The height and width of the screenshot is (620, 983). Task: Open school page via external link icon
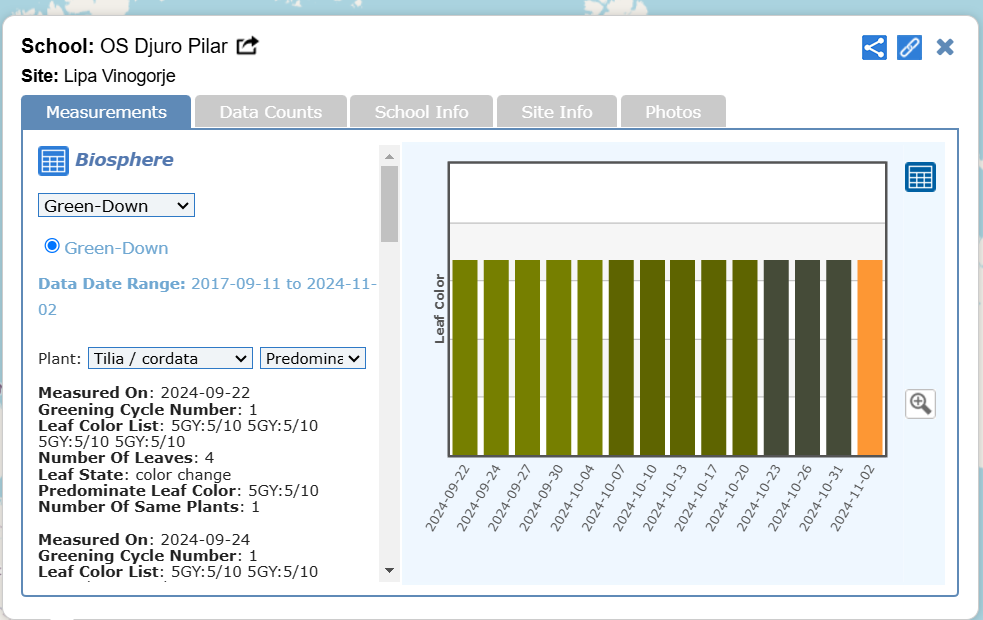247,46
